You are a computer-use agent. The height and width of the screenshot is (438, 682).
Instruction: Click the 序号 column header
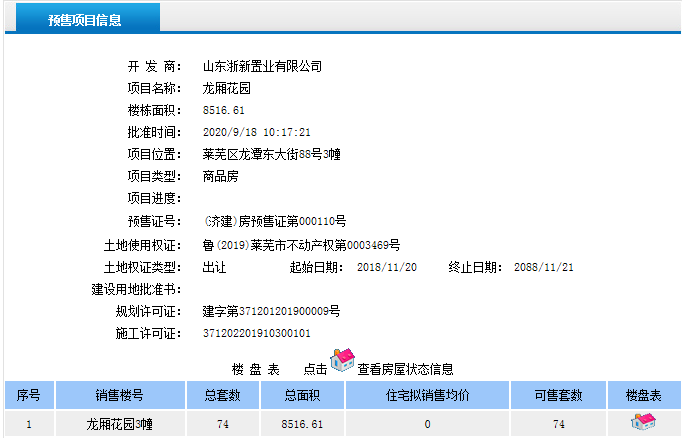pyautogui.click(x=29, y=395)
